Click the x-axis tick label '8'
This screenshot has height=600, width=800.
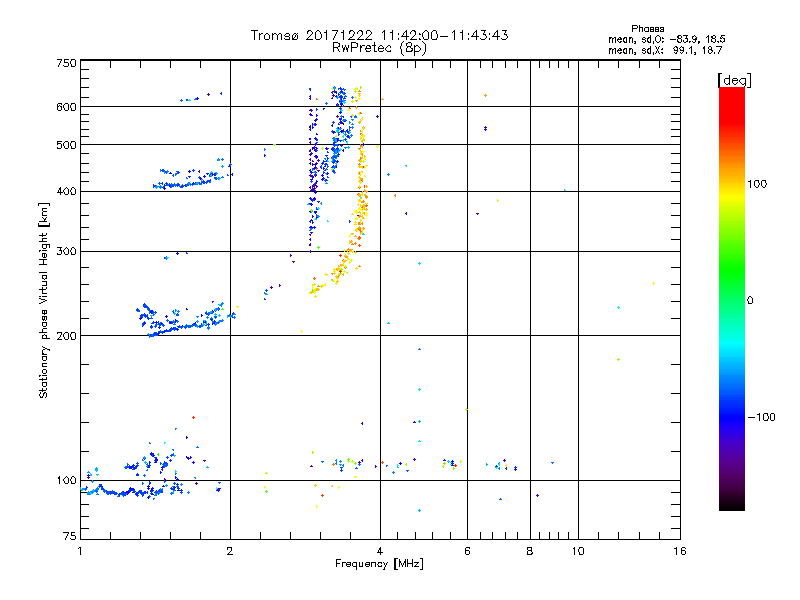coord(530,551)
